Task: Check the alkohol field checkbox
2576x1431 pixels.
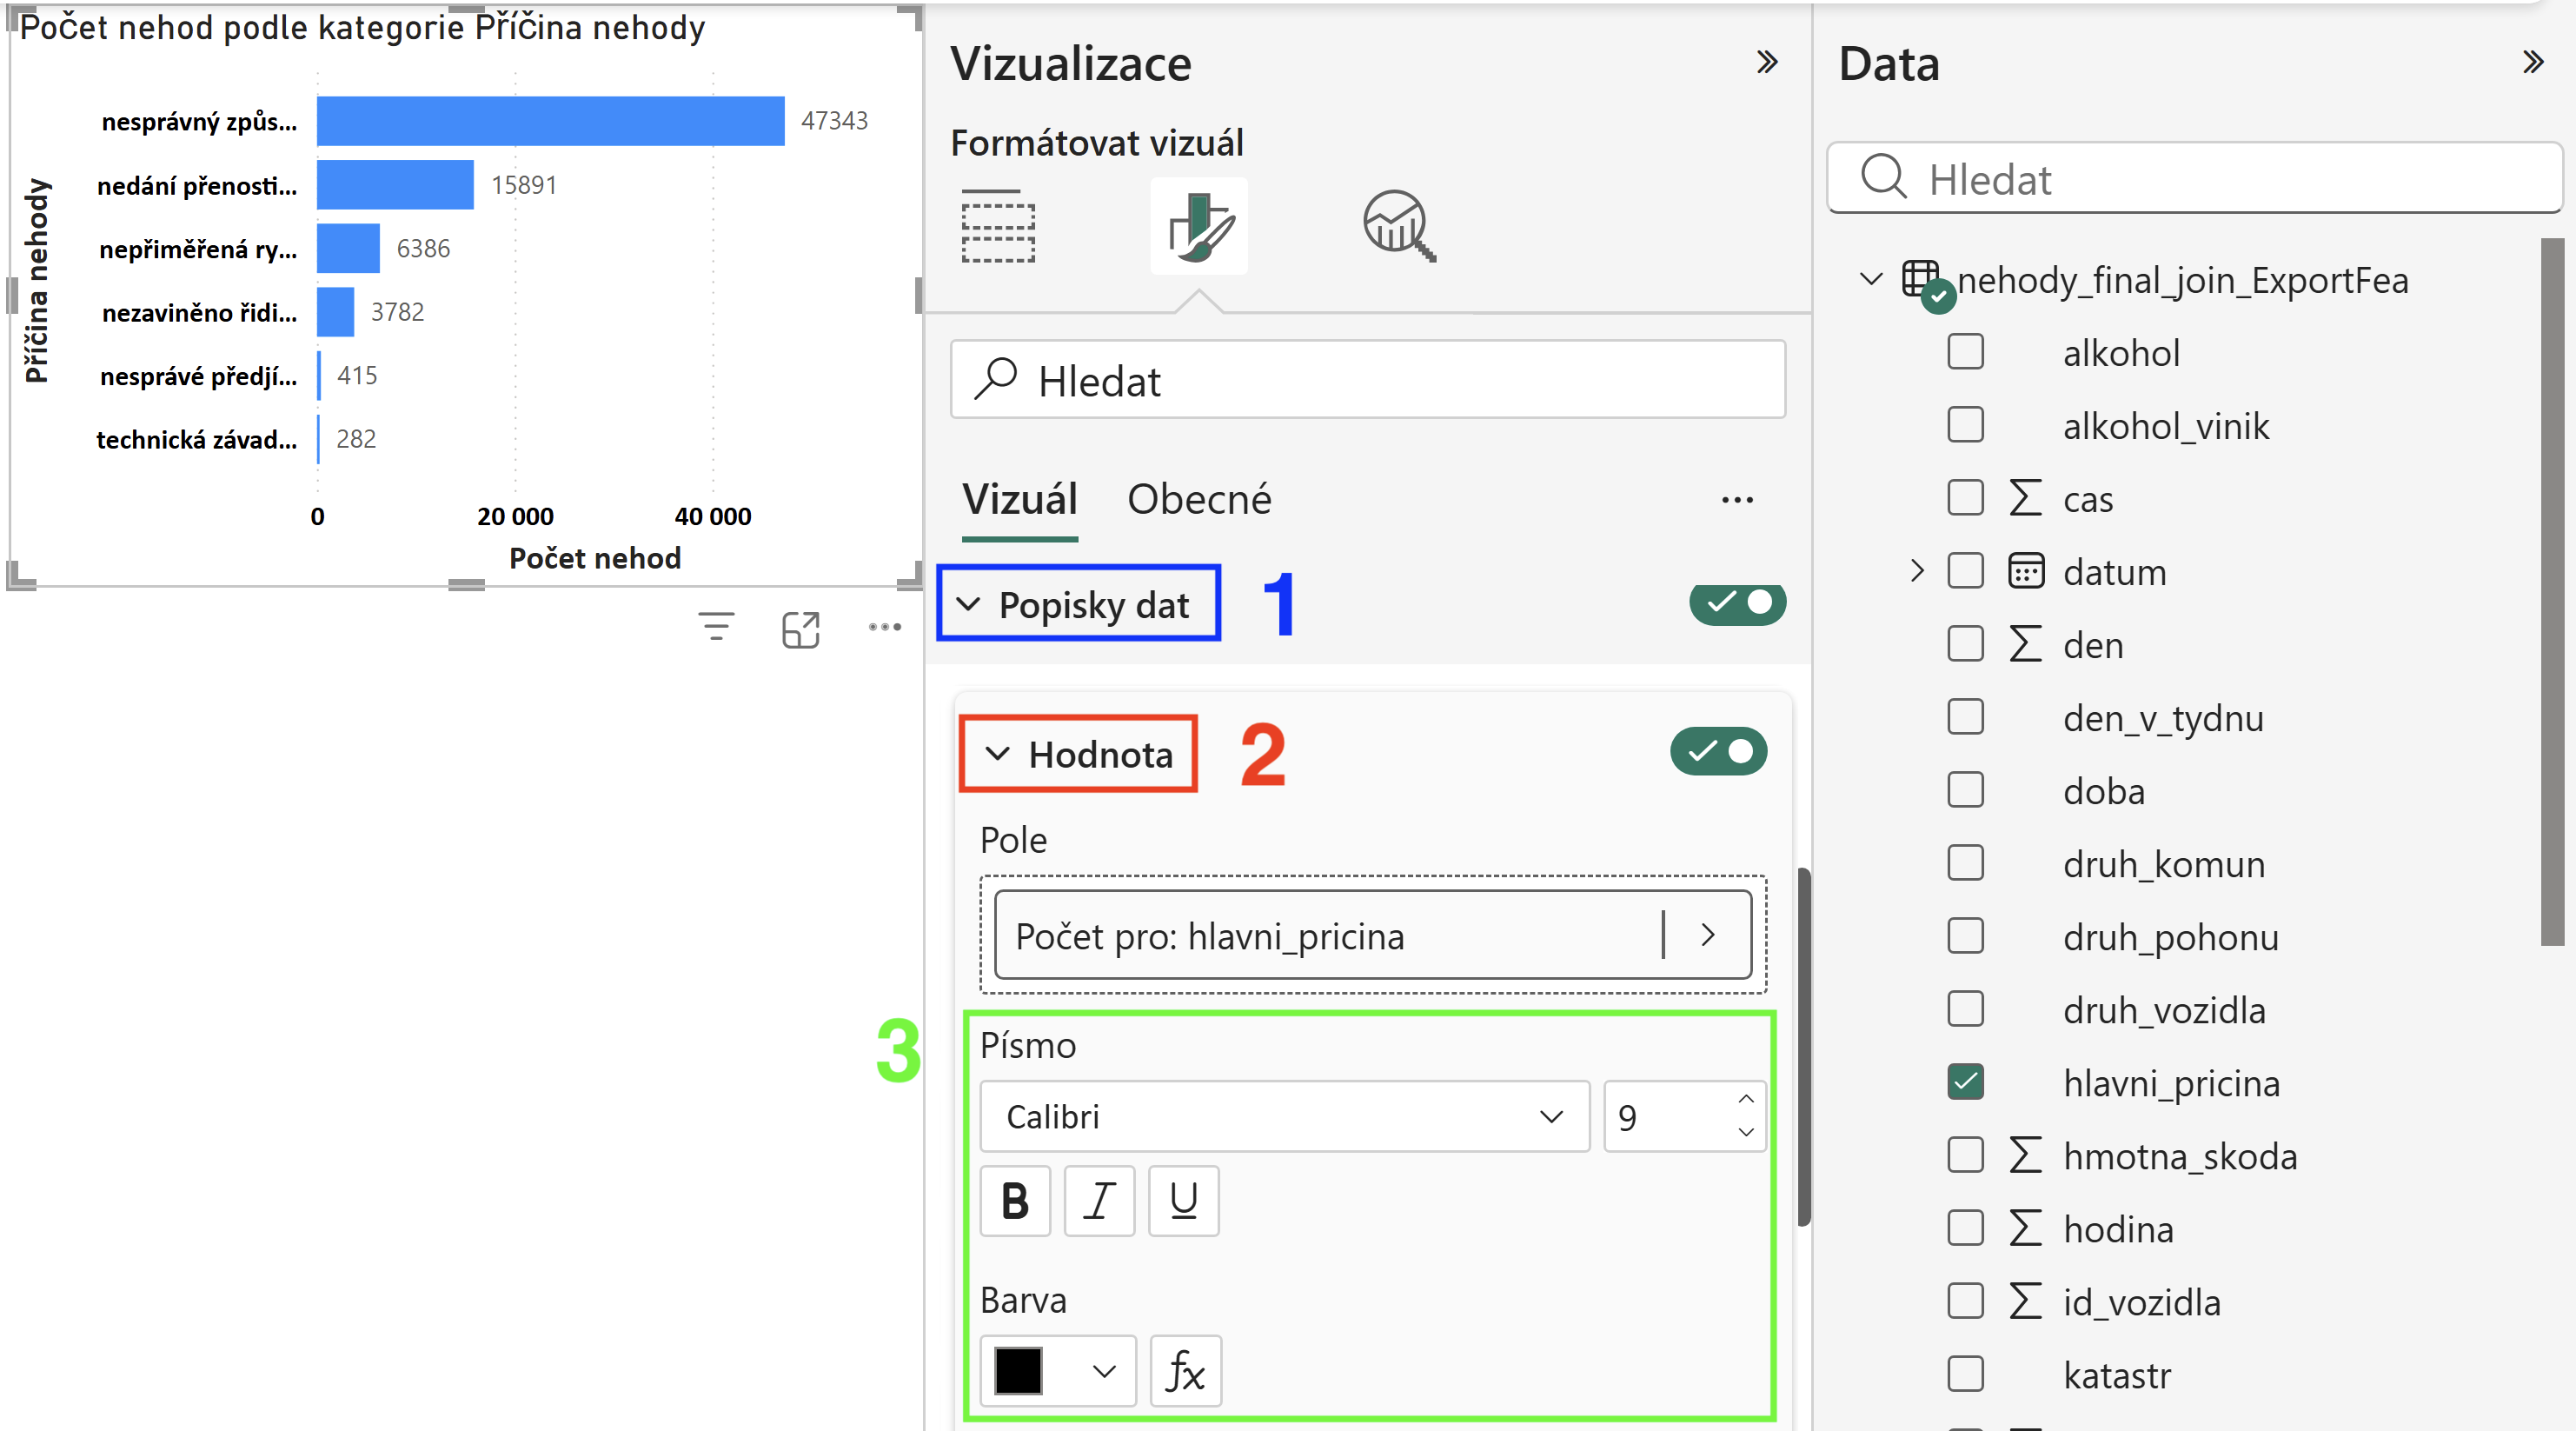Action: pos(1965,352)
